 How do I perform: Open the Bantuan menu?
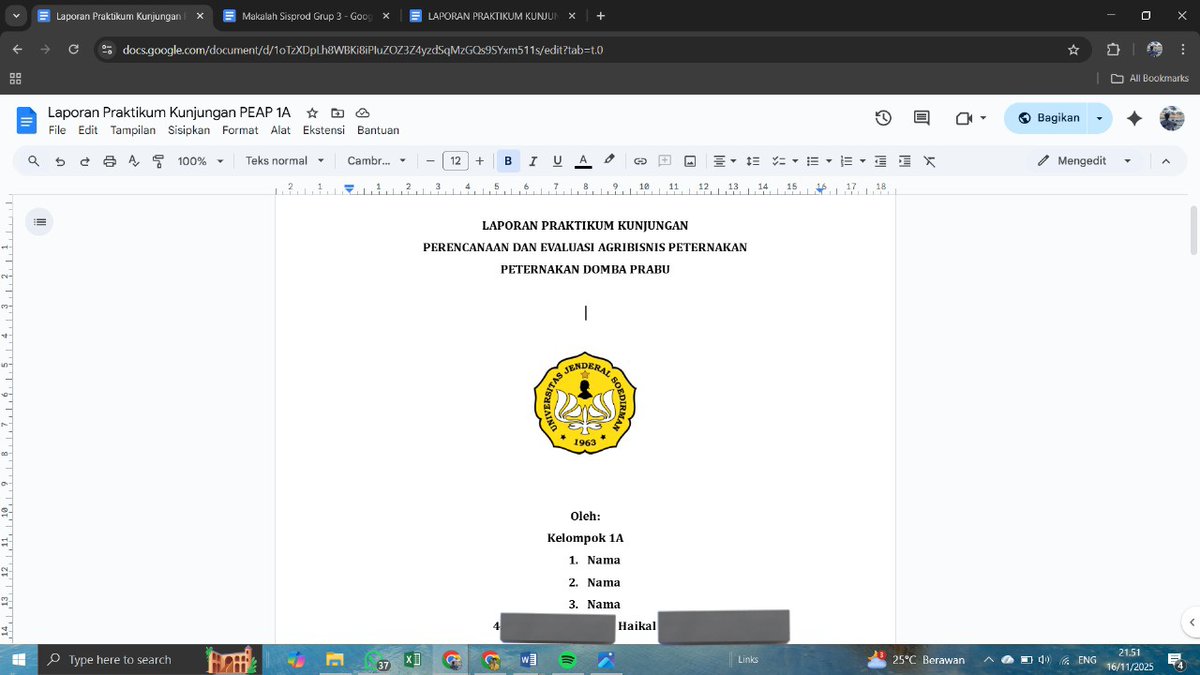tap(378, 130)
